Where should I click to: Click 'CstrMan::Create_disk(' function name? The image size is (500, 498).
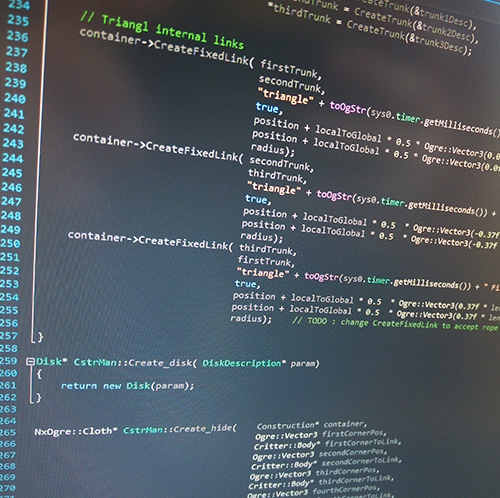pos(135,362)
